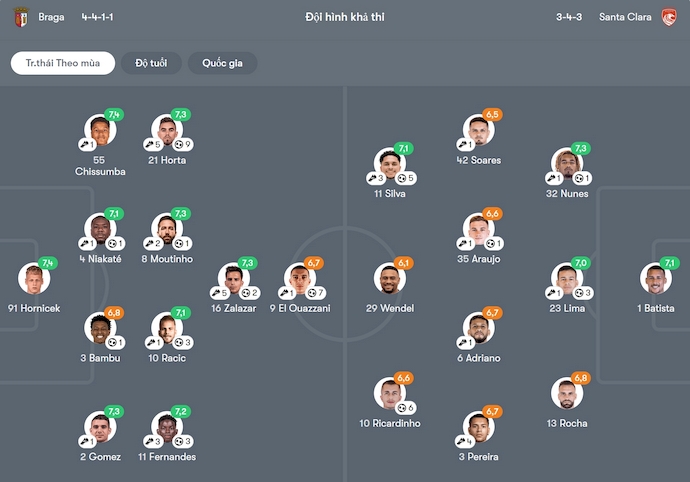Click Horta's 7.3 rating badge
Viewport: 690px width, 482px height.
pos(181,115)
